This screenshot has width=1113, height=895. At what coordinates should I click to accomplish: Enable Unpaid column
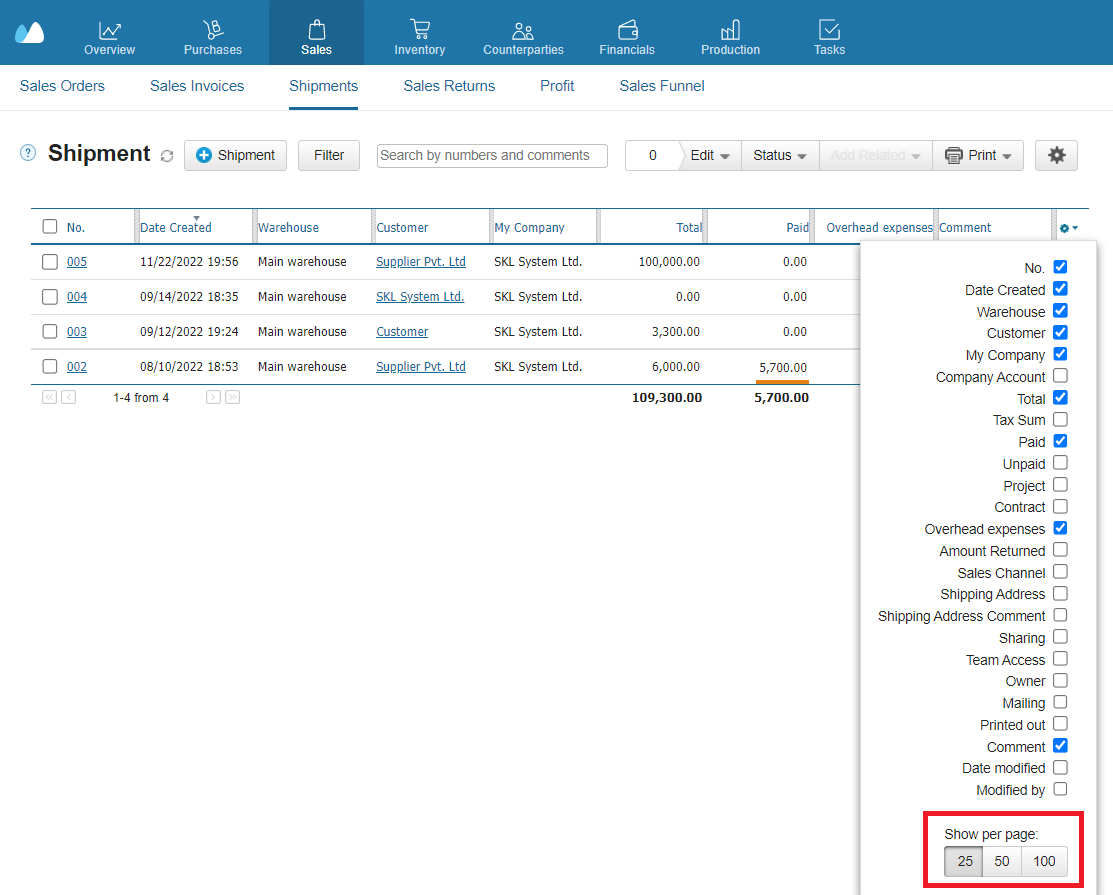(1060, 463)
